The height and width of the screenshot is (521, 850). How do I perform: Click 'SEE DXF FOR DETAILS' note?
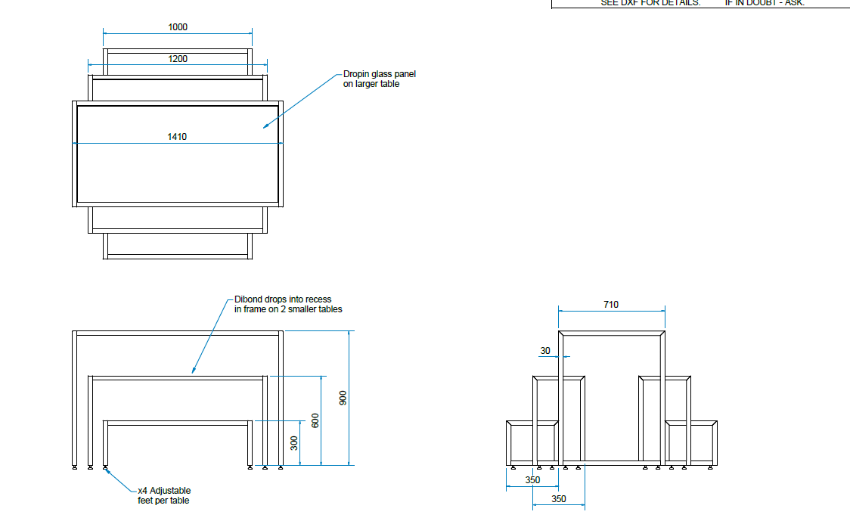click(x=650, y=3)
